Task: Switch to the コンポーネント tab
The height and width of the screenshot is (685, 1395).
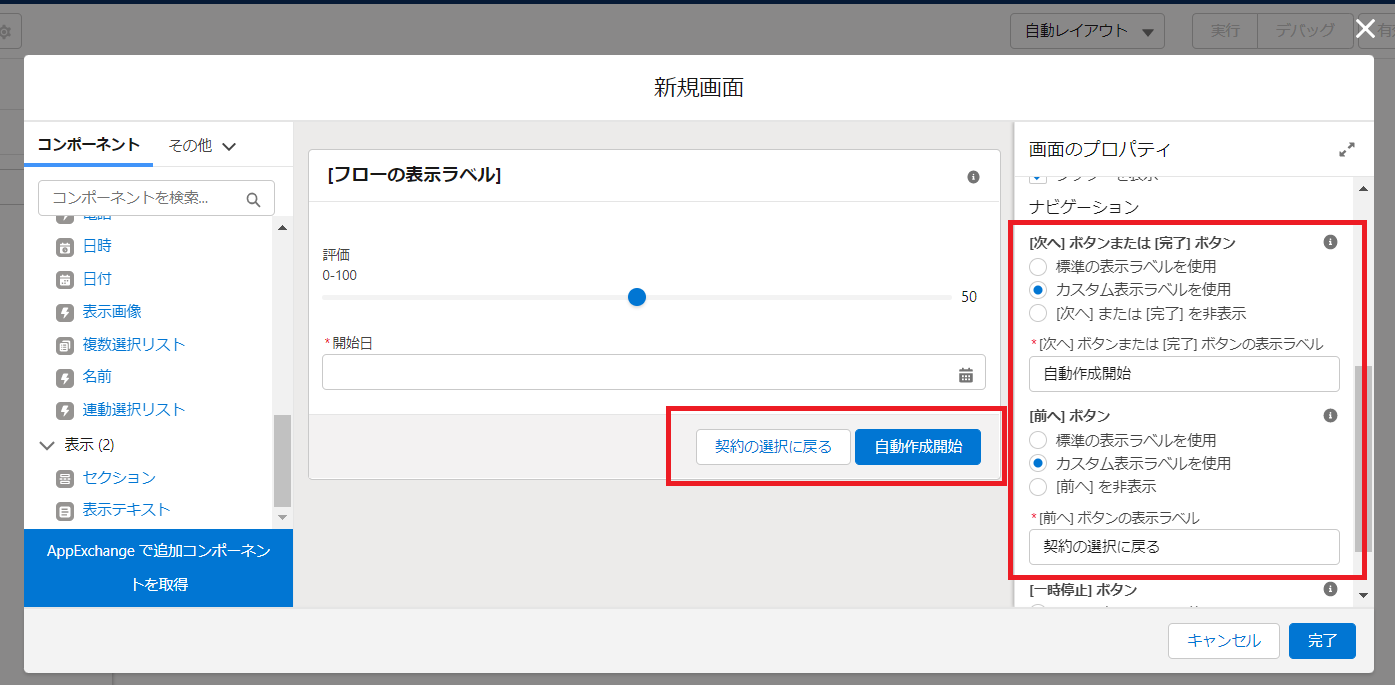Action: tap(88, 145)
